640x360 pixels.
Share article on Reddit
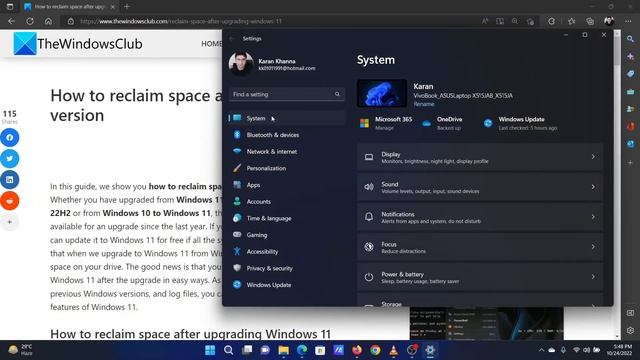[9, 201]
